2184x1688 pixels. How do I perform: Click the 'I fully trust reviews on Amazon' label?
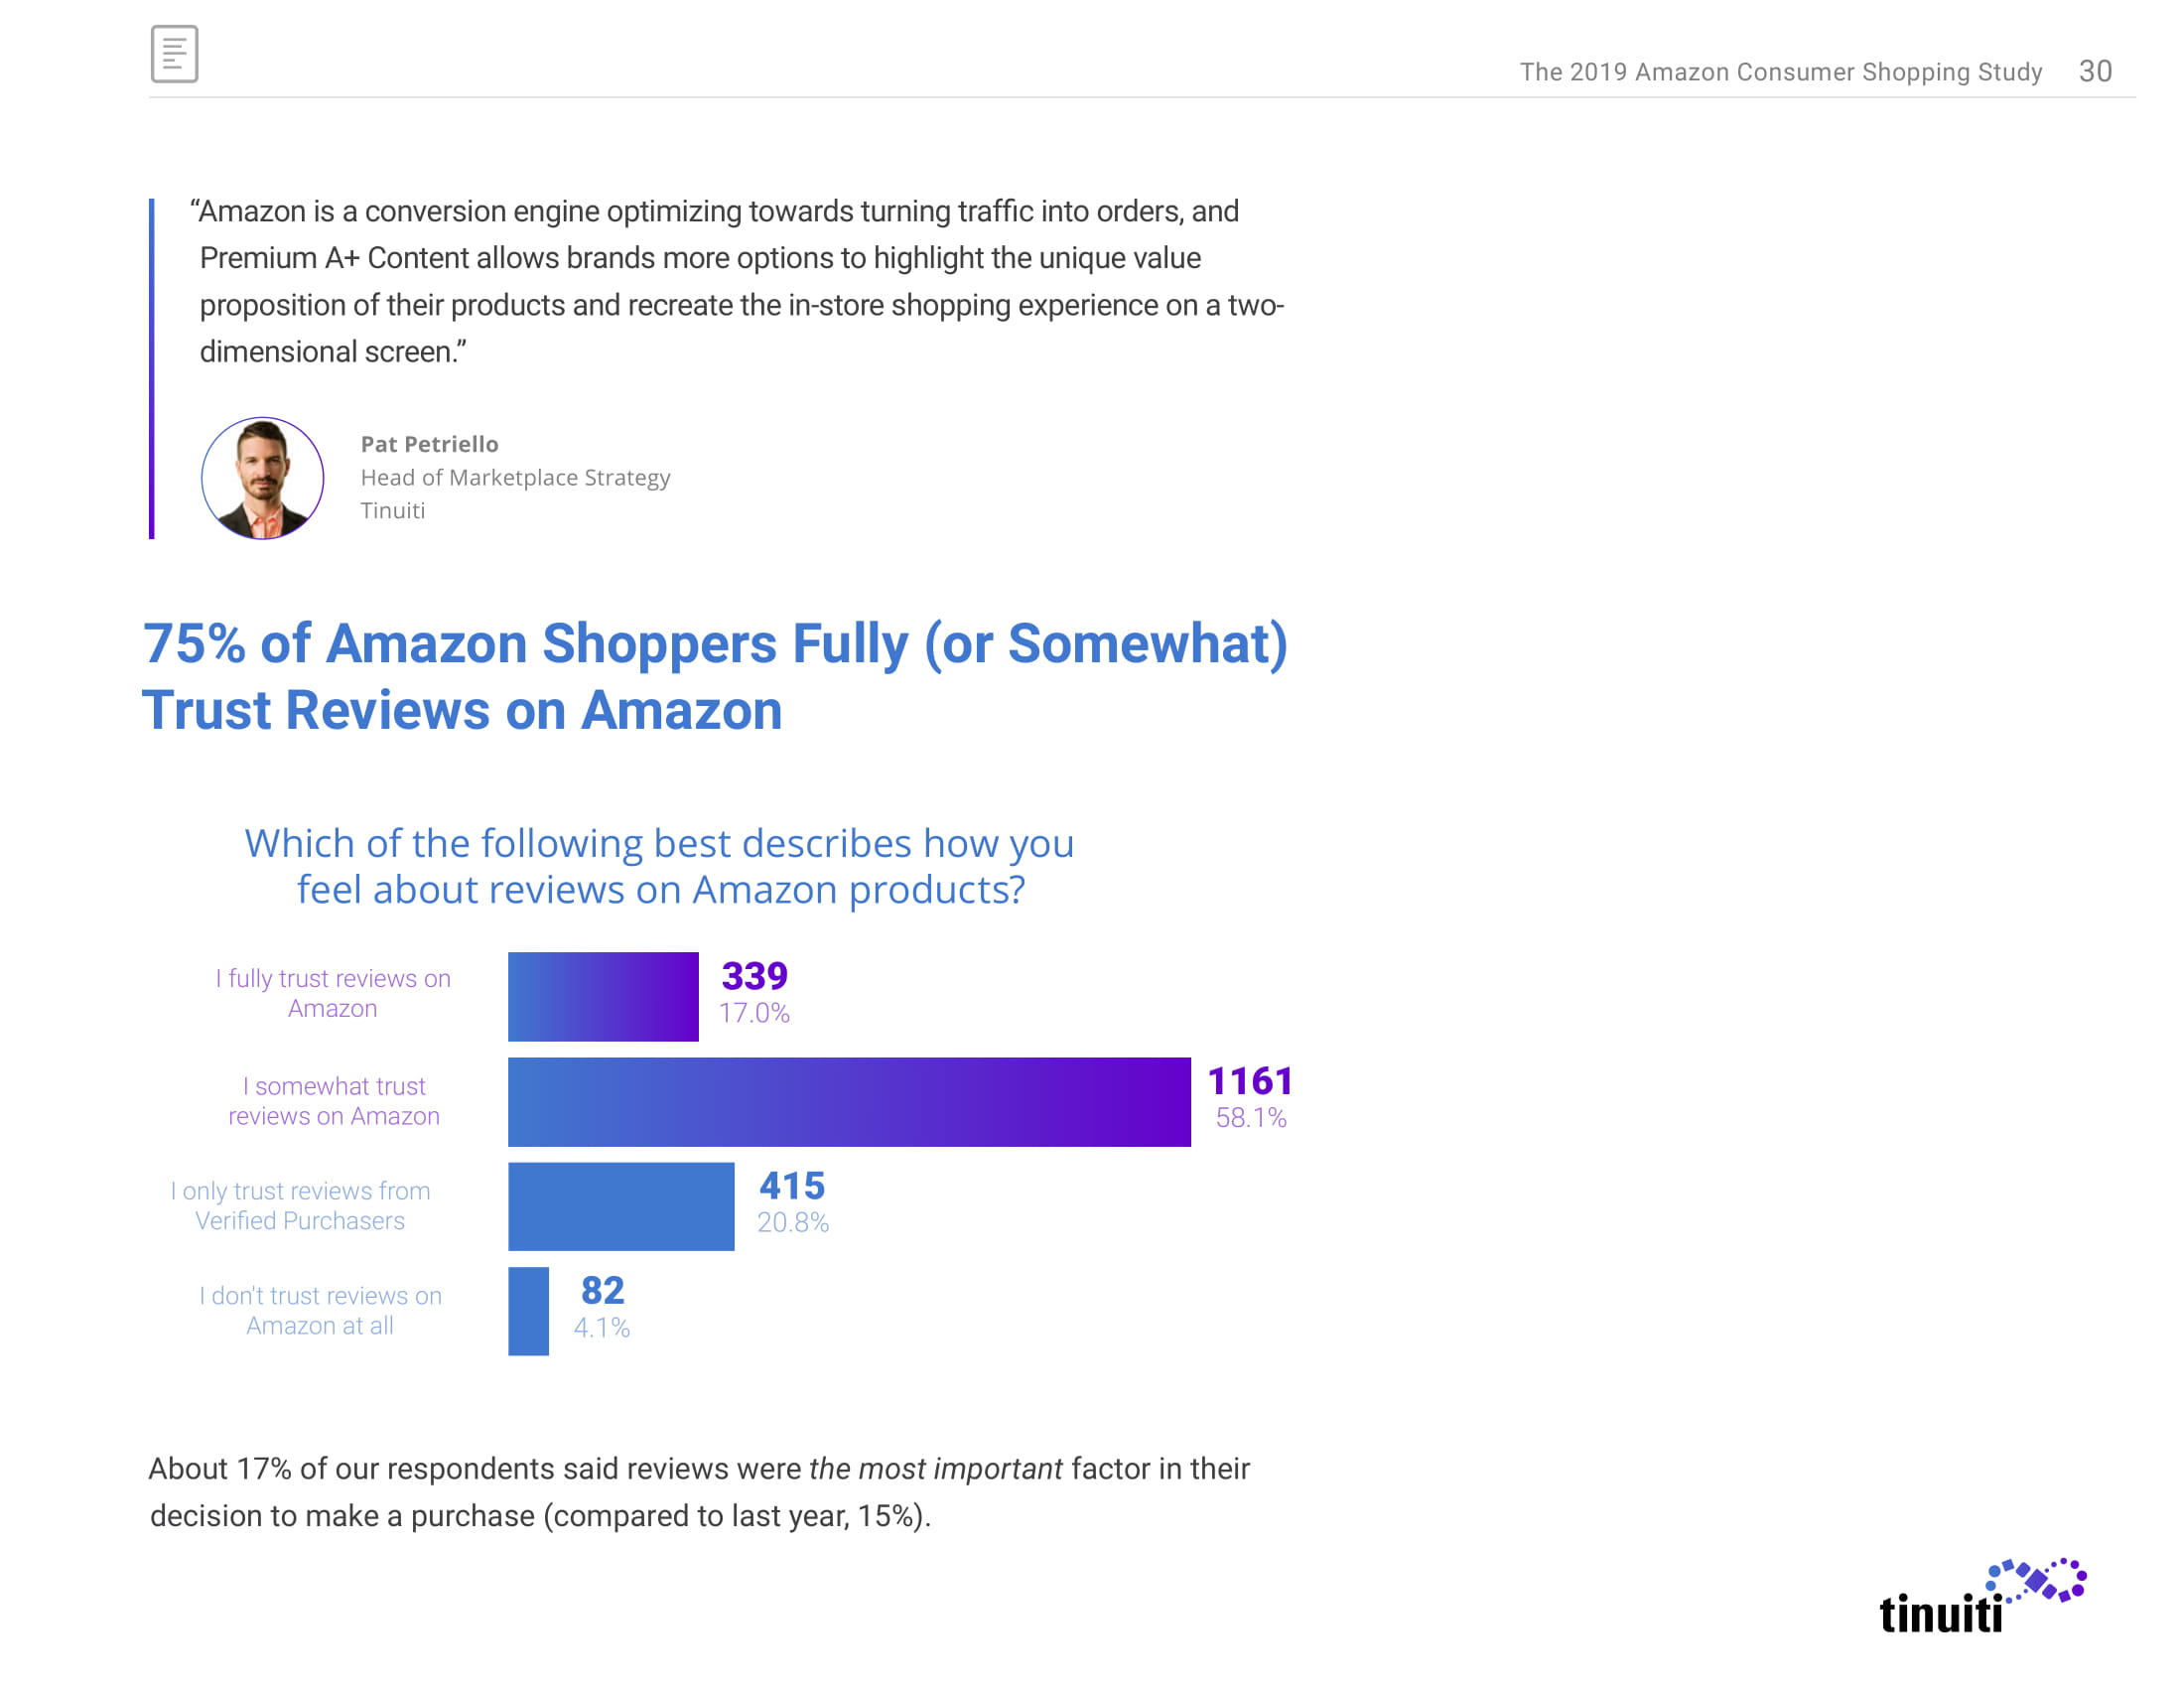pyautogui.click(x=333, y=993)
